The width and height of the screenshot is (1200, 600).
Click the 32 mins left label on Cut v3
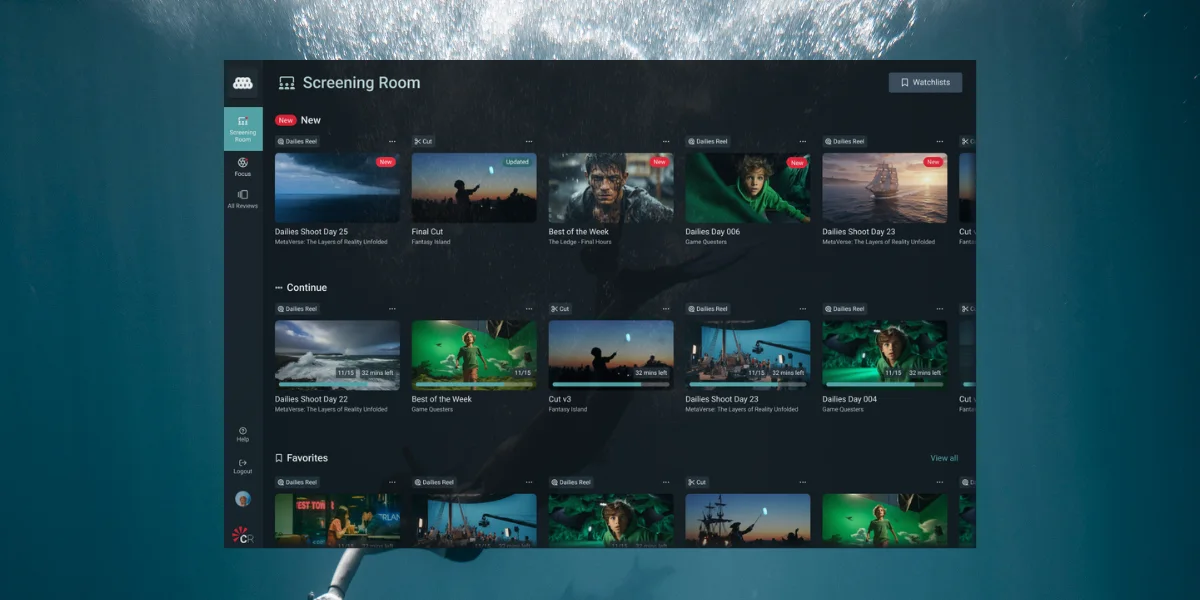[x=651, y=373]
